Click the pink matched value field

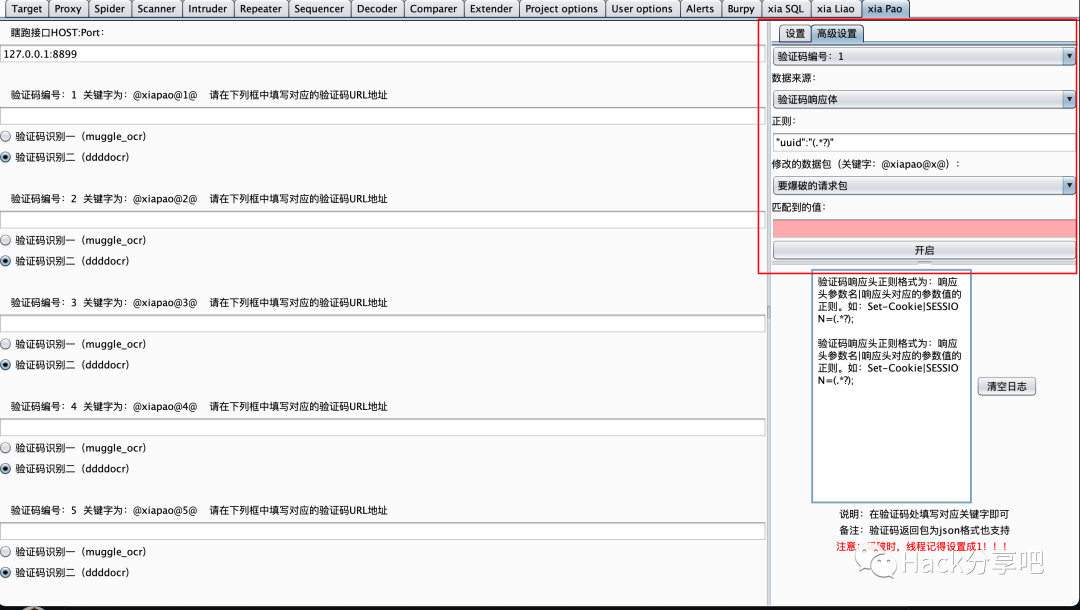coord(924,229)
